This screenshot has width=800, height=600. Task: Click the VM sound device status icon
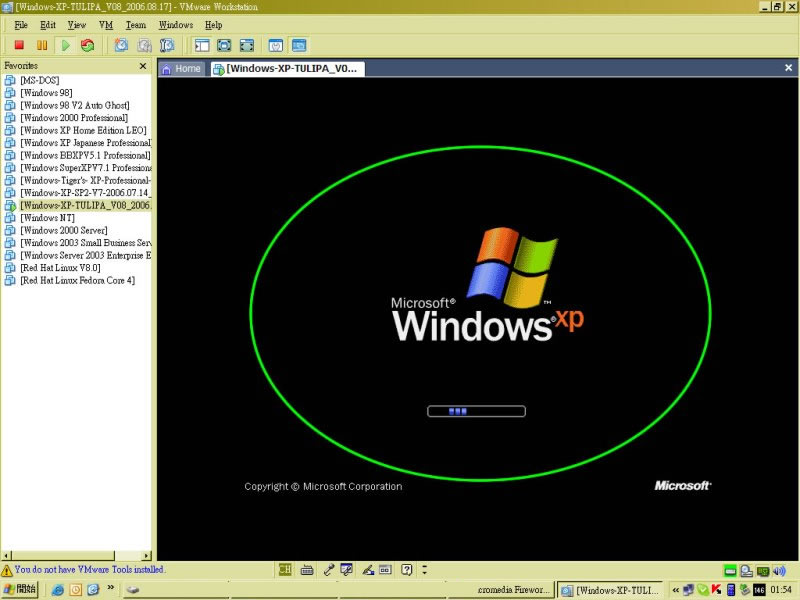tap(779, 570)
